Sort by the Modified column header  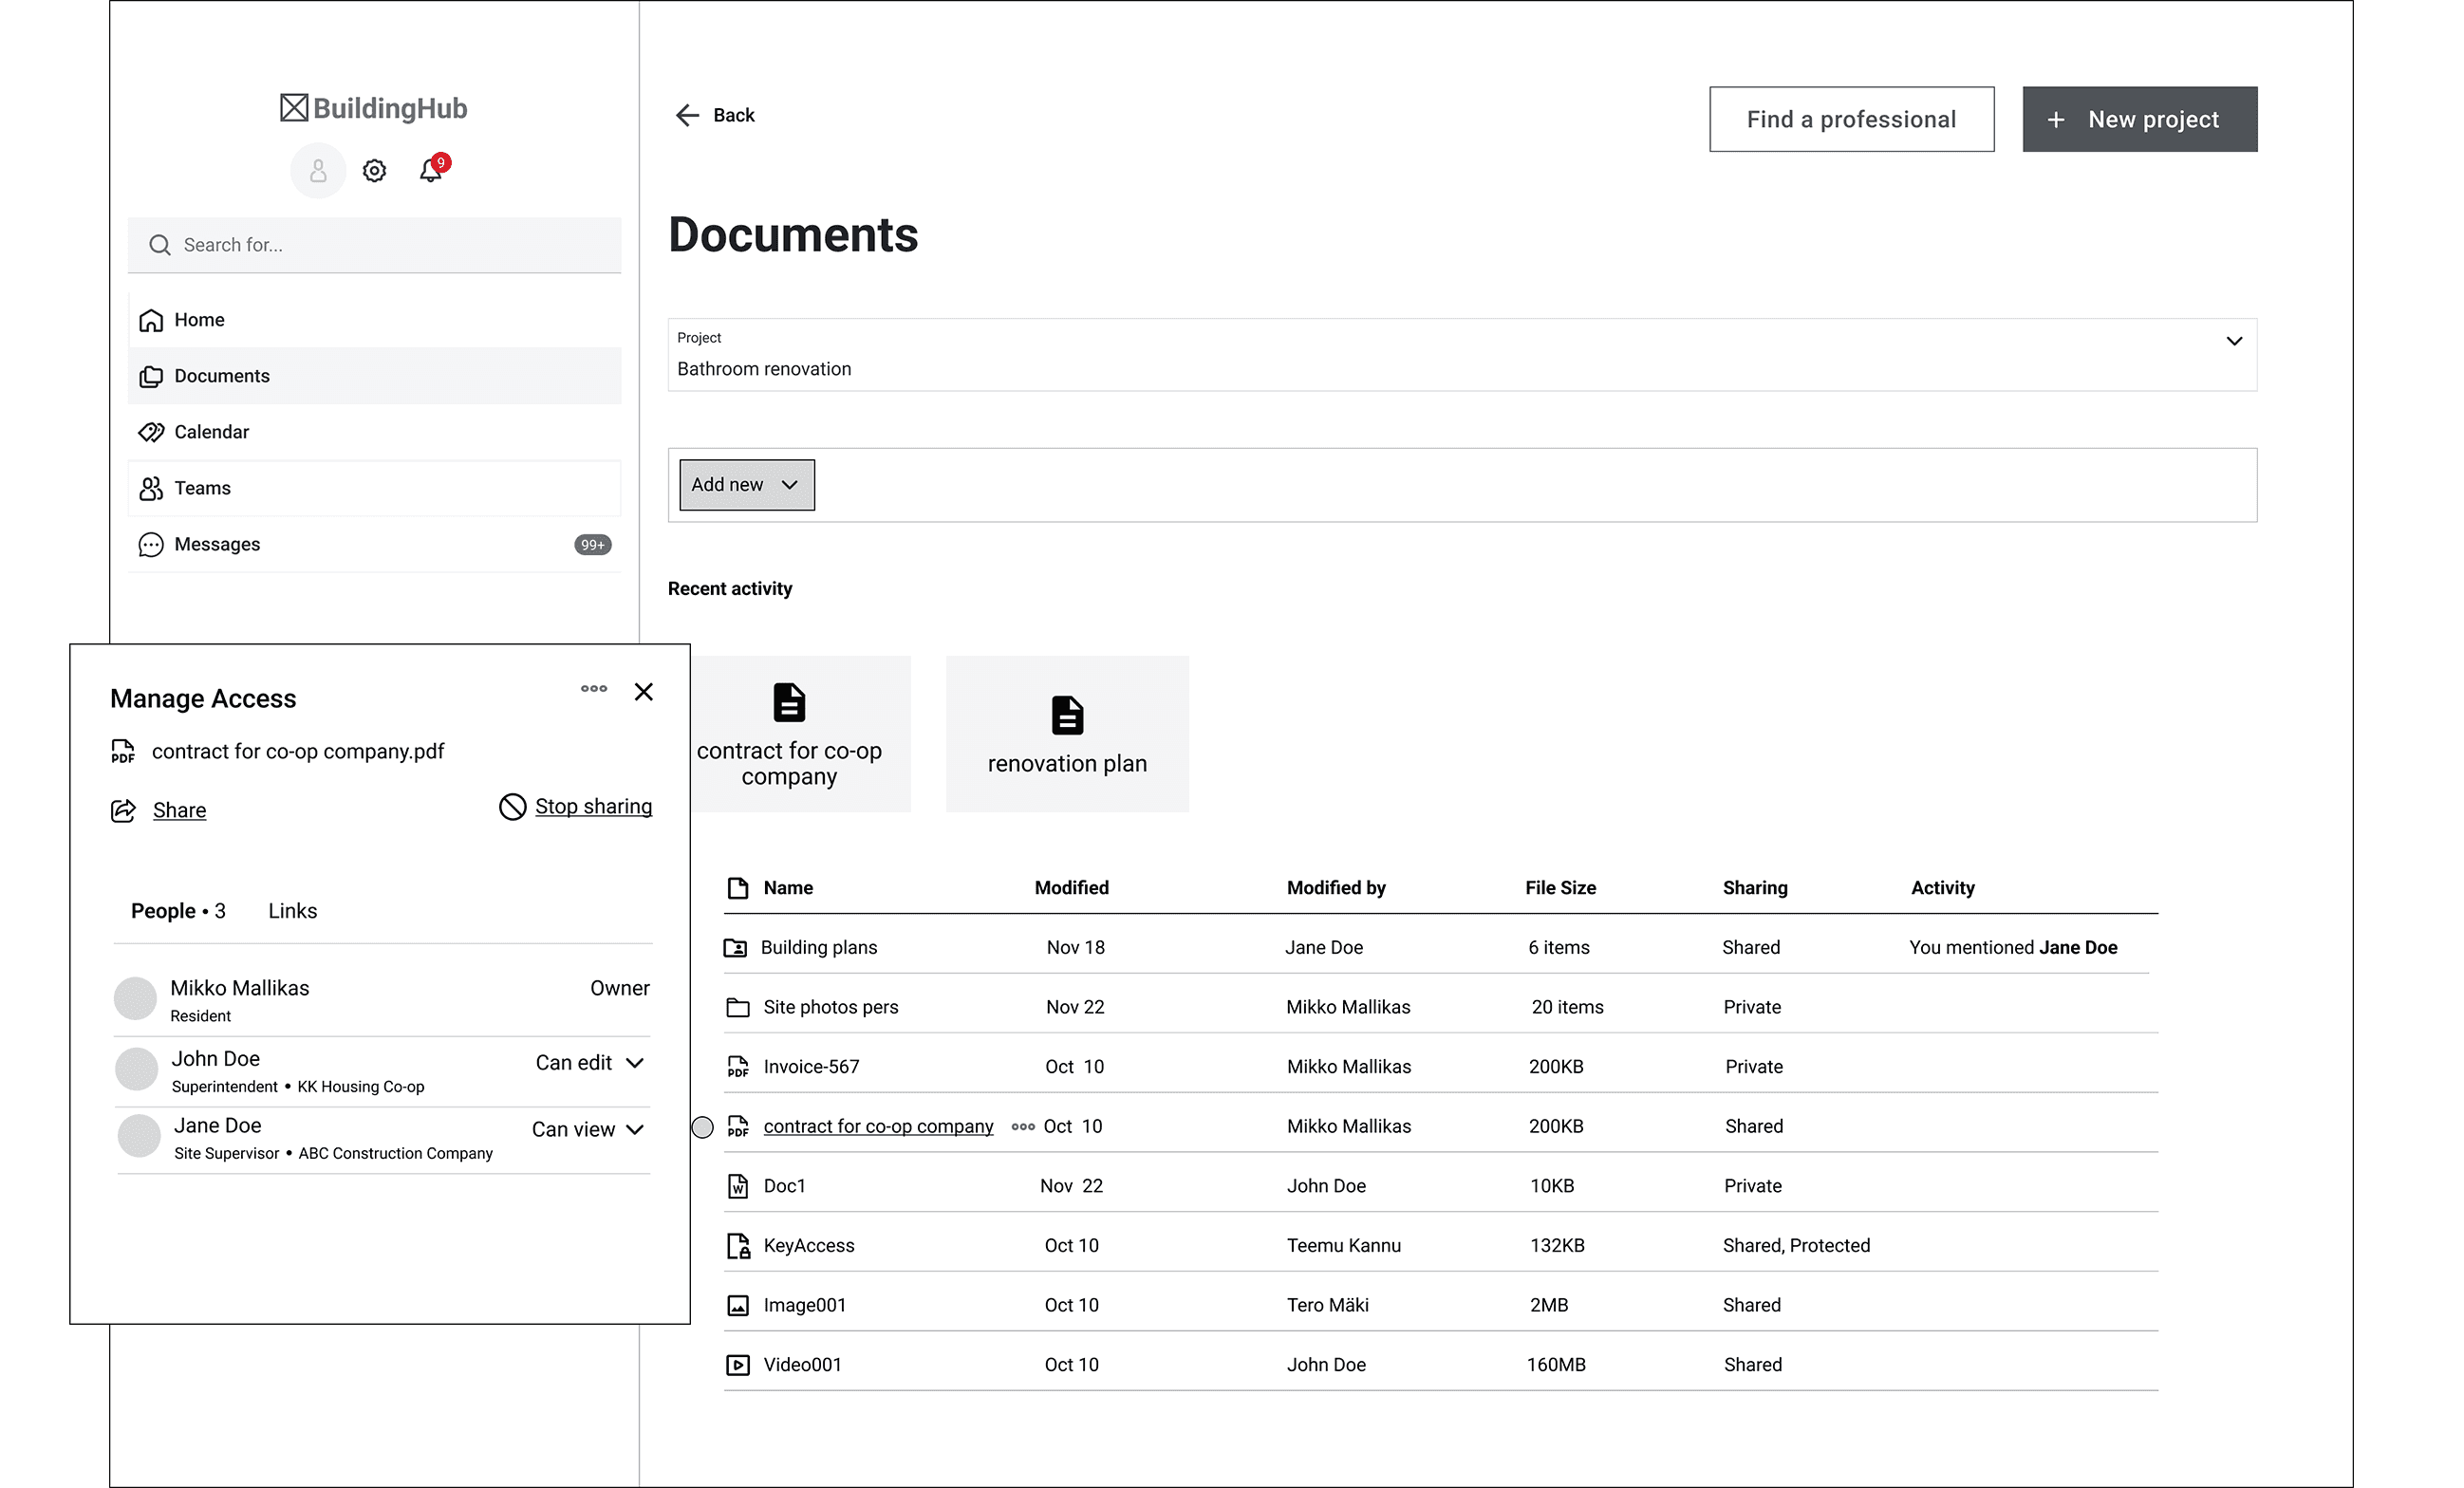point(1071,888)
